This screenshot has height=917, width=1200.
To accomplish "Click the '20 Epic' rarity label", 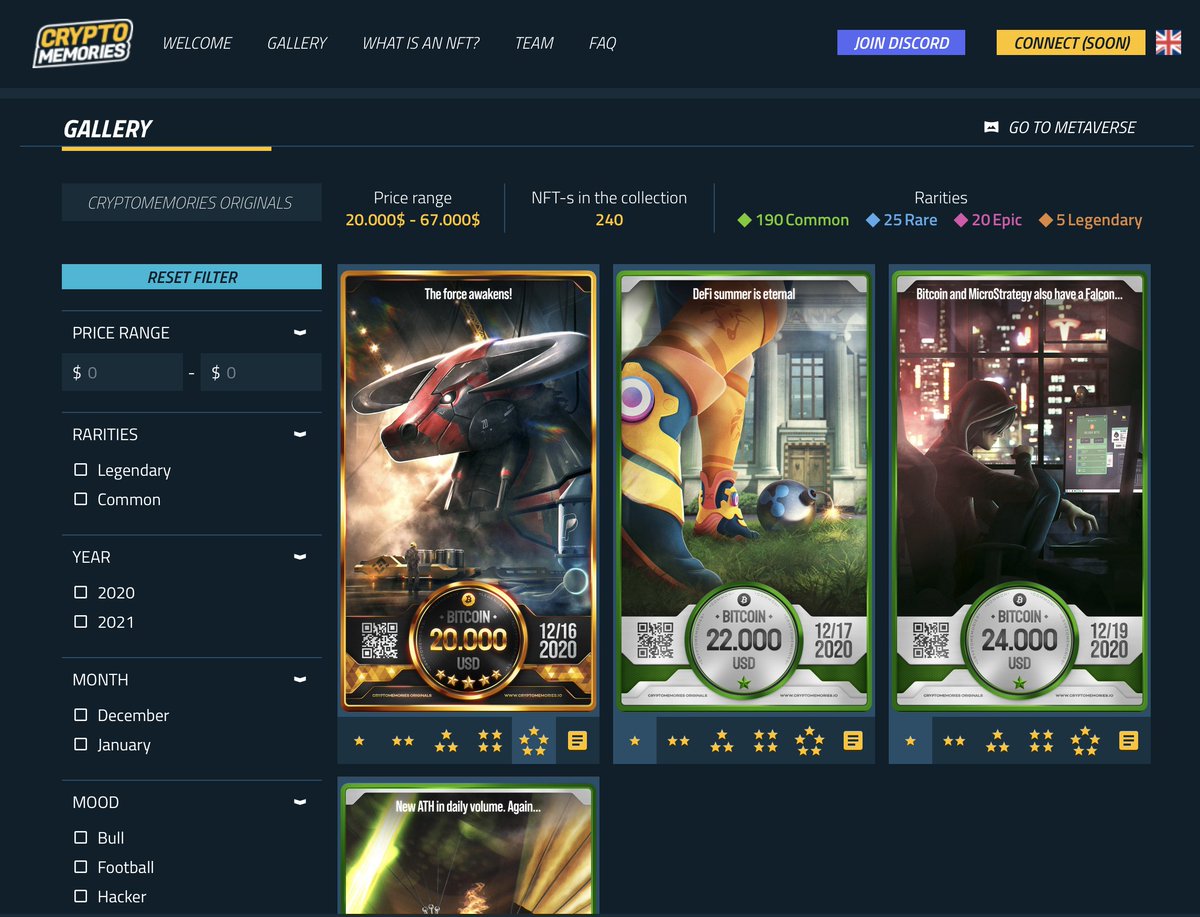I will 987,220.
